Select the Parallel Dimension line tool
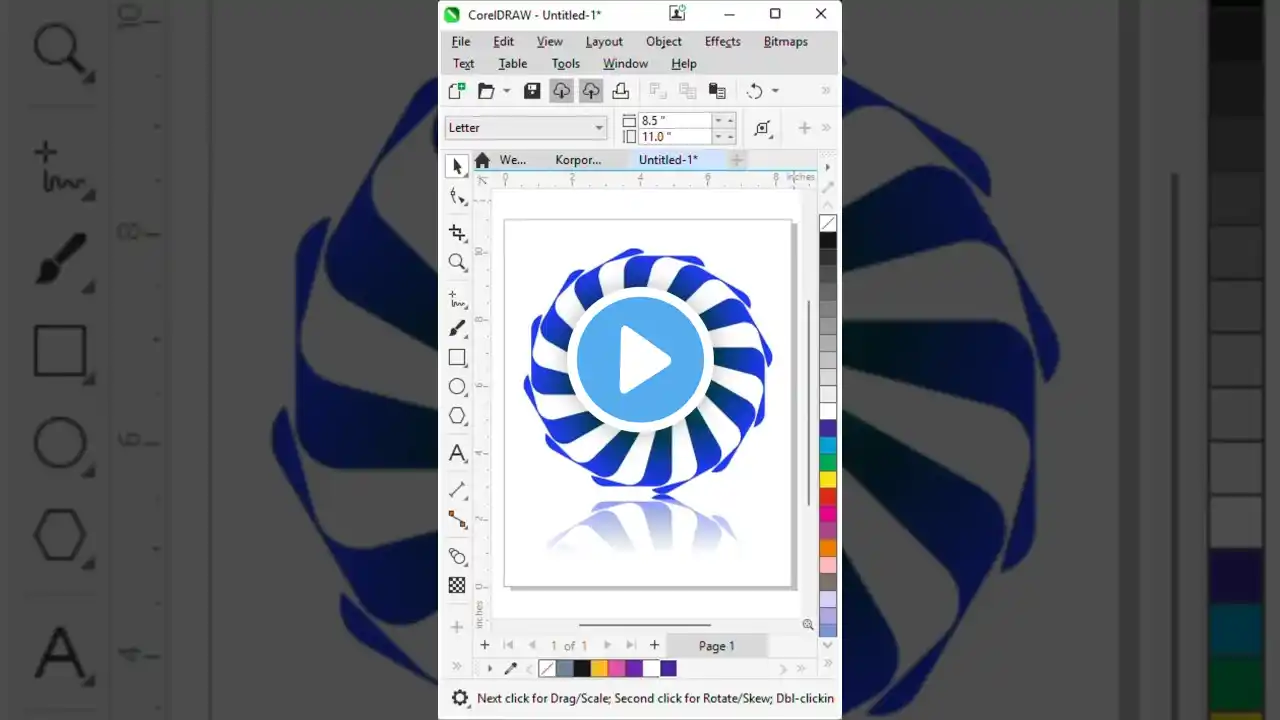The width and height of the screenshot is (1280, 720). (x=458, y=490)
